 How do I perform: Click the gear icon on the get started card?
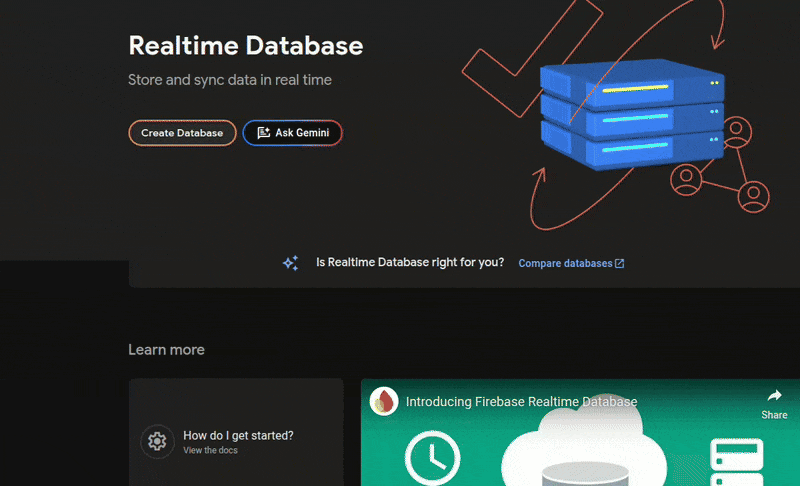point(157,441)
